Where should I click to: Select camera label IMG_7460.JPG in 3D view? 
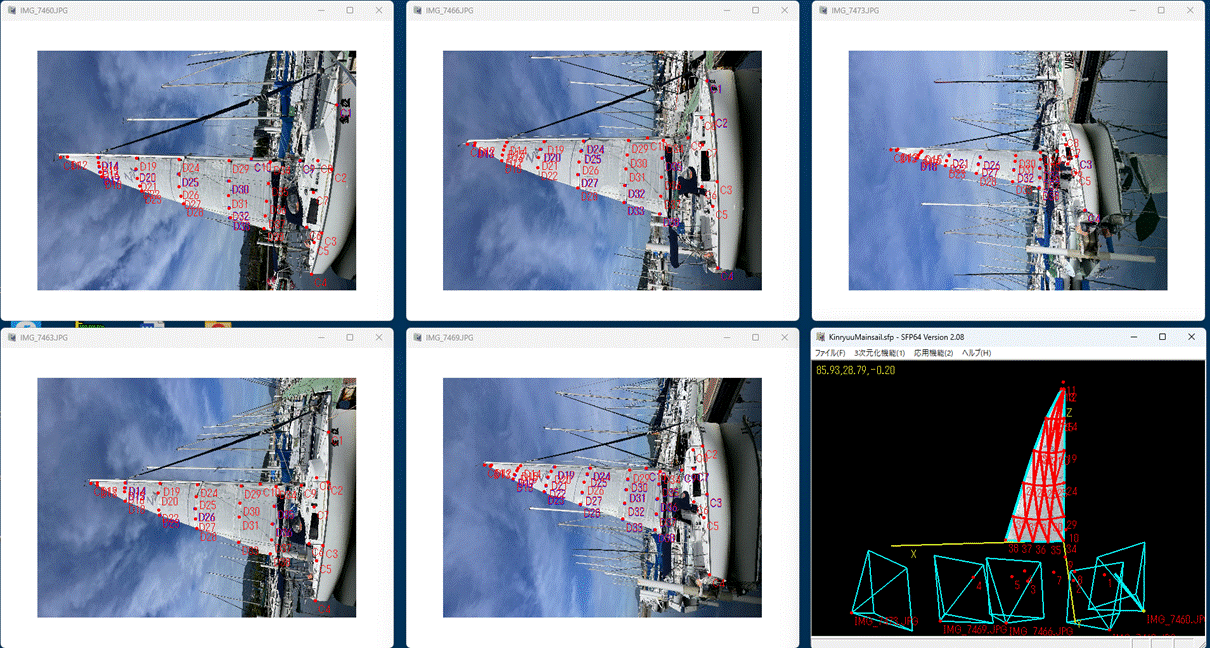click(1177, 620)
